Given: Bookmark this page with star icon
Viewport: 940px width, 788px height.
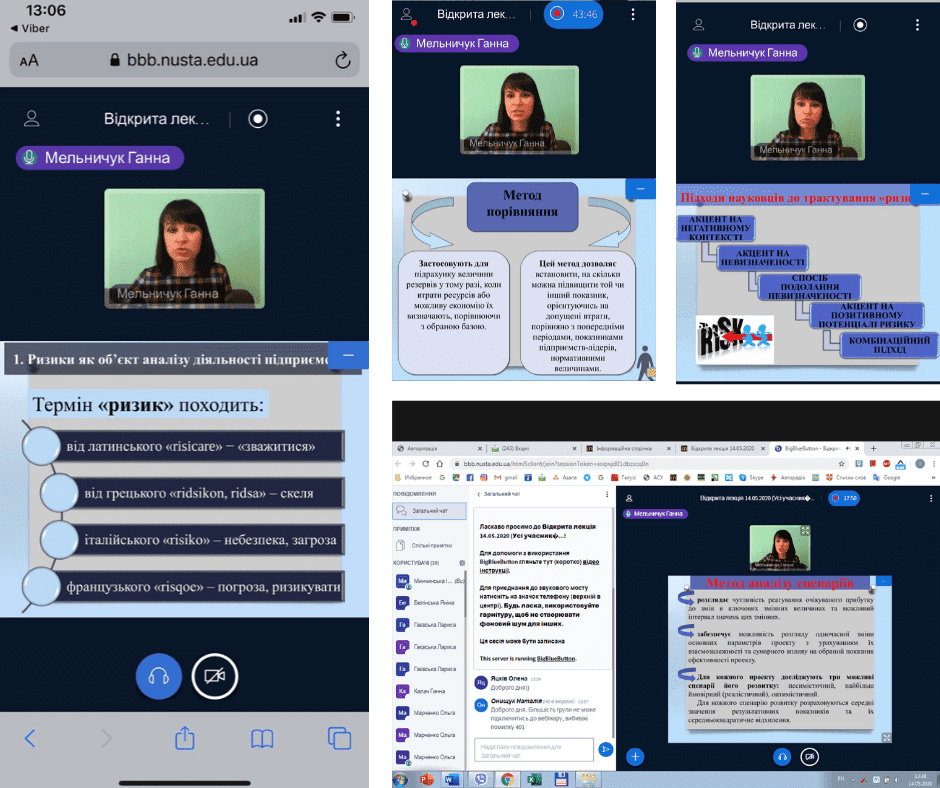Looking at the screenshot, I should tap(842, 464).
